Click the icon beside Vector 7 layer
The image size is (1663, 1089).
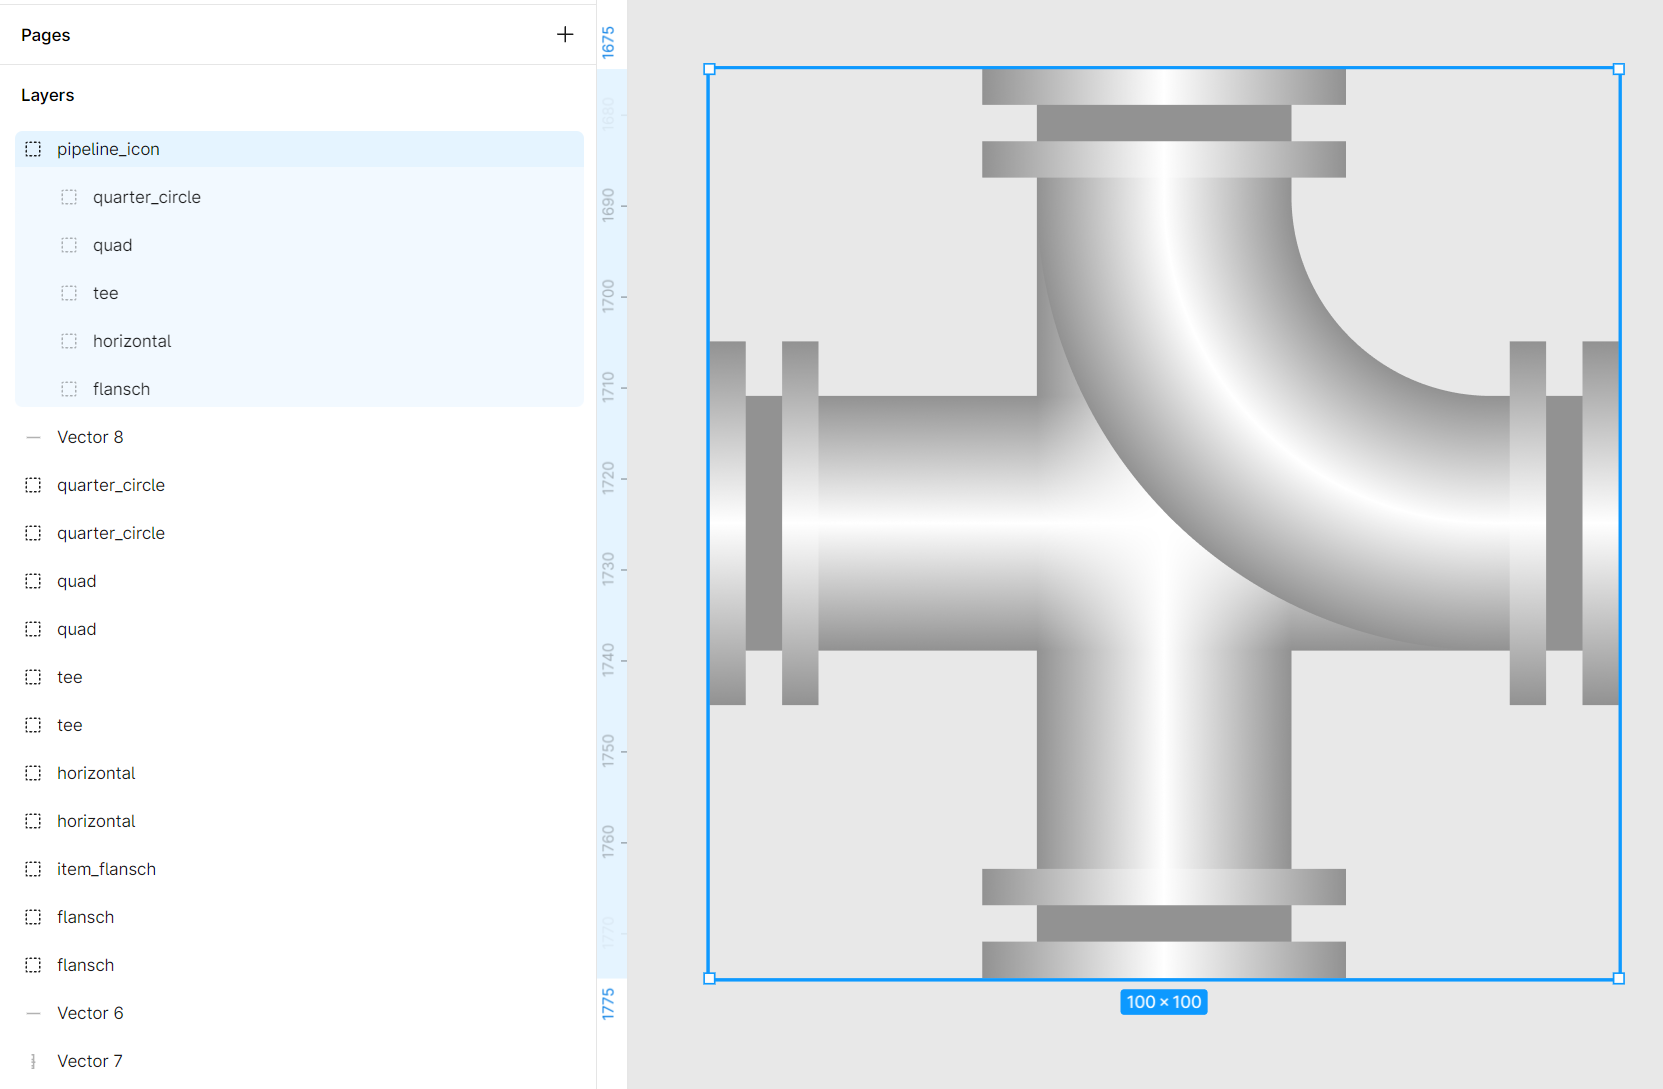[x=33, y=1061]
